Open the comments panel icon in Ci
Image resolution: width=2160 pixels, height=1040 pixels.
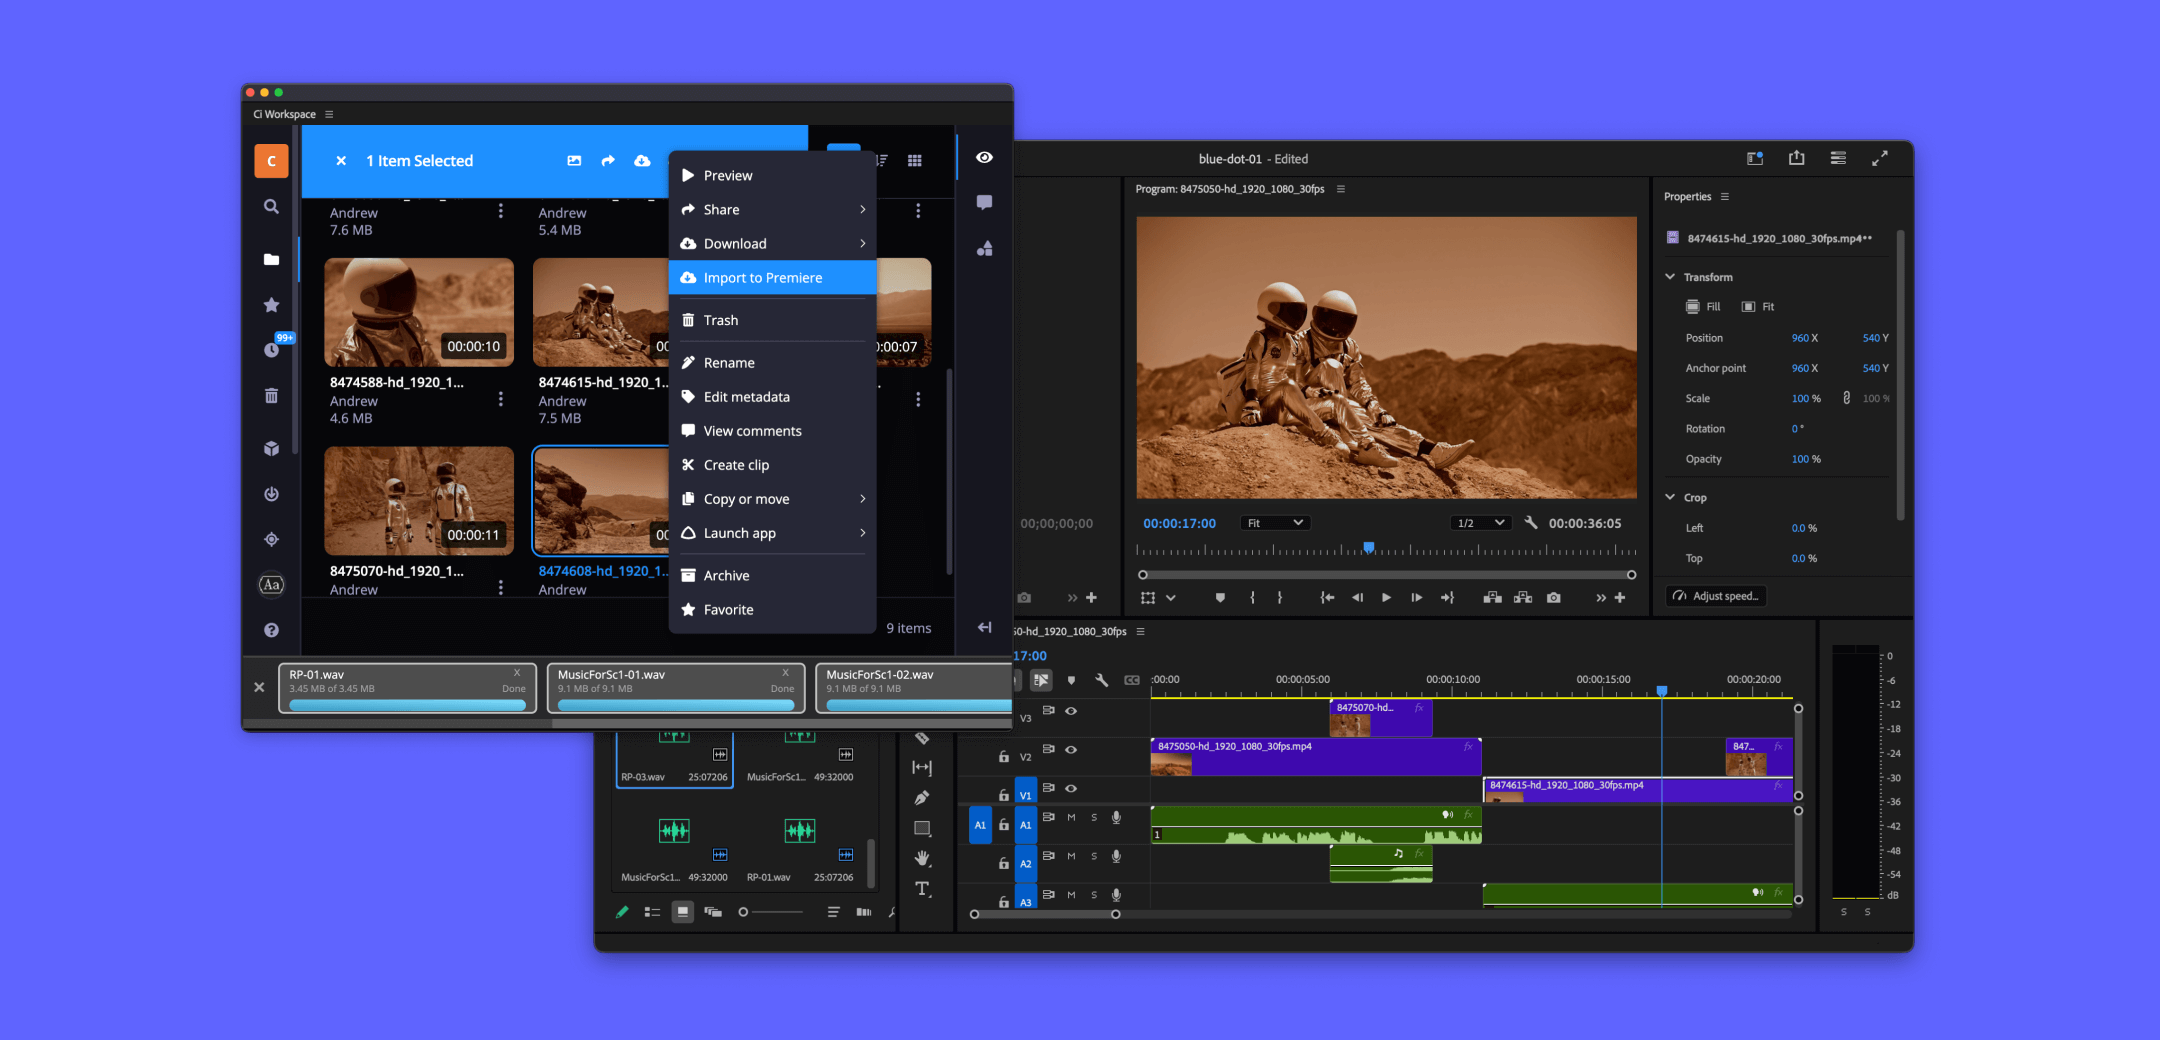984,203
